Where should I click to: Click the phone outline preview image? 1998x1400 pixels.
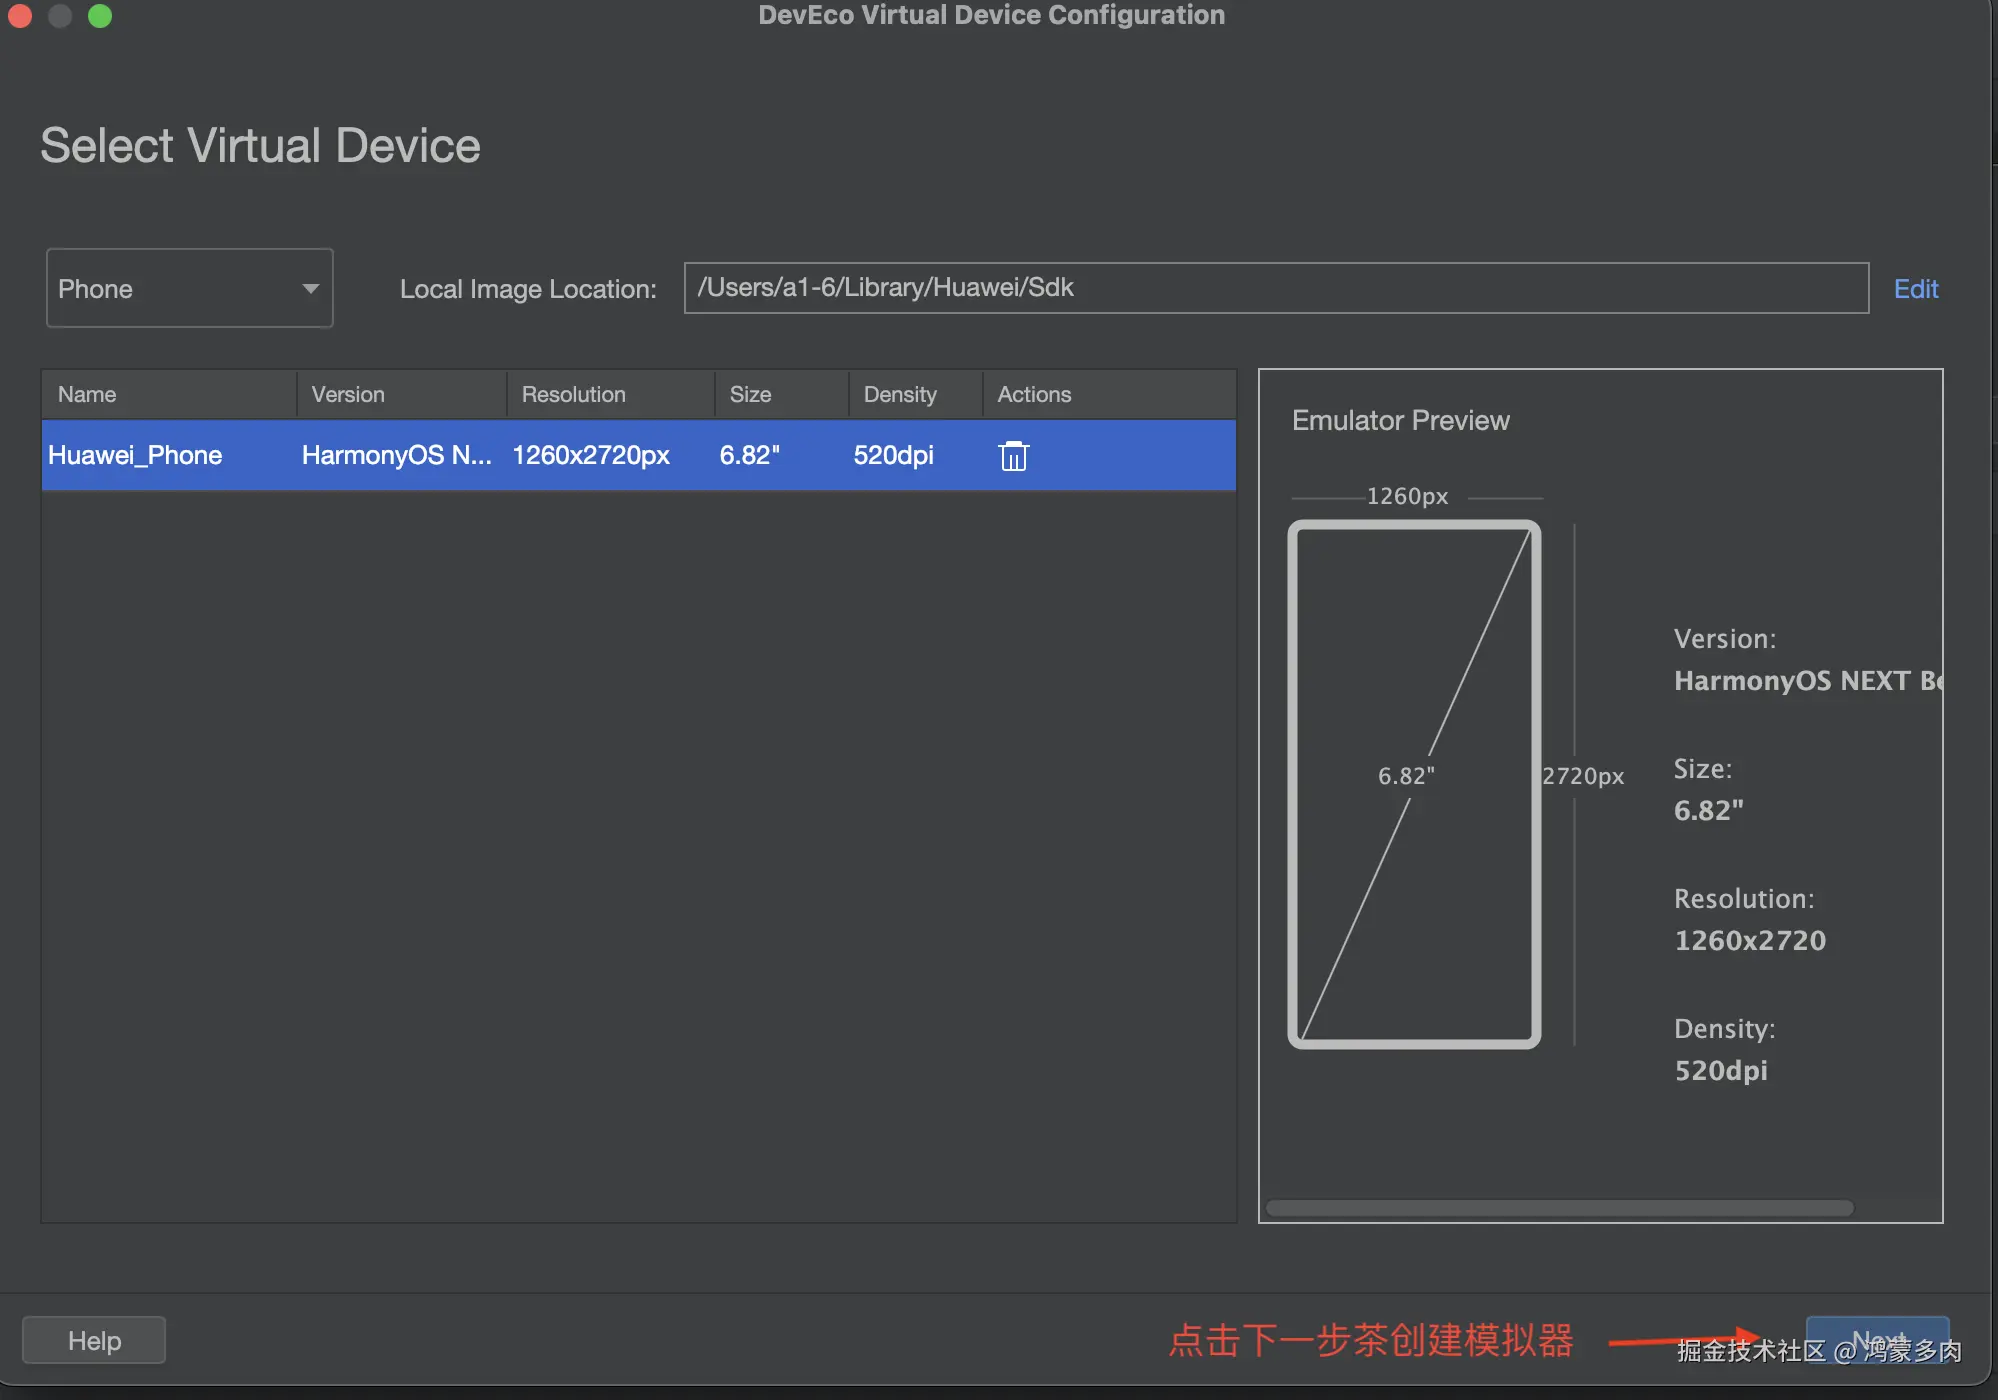[x=1414, y=784]
